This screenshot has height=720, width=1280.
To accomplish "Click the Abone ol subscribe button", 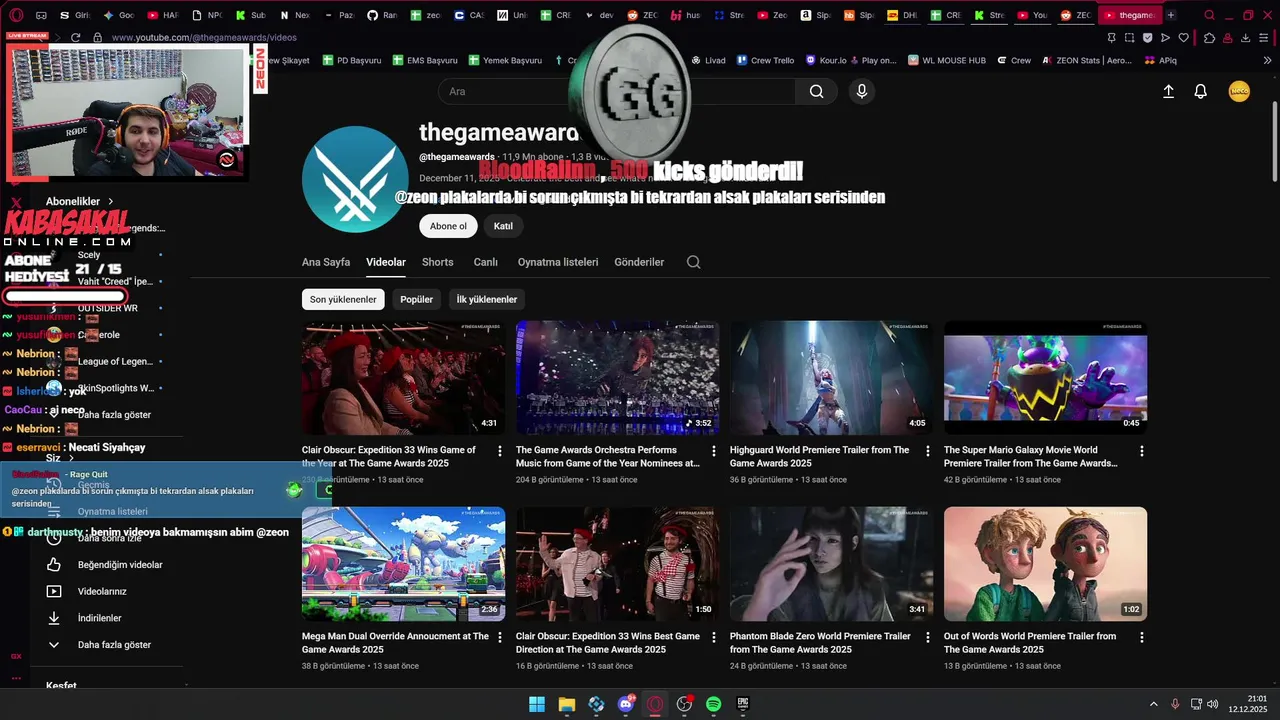I will pos(448,226).
